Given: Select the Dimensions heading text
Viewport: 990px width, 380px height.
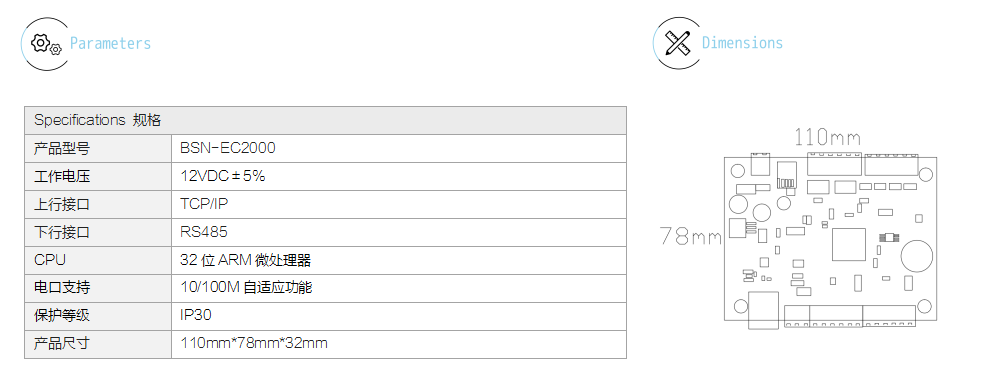Looking at the screenshot, I should pos(742,43).
